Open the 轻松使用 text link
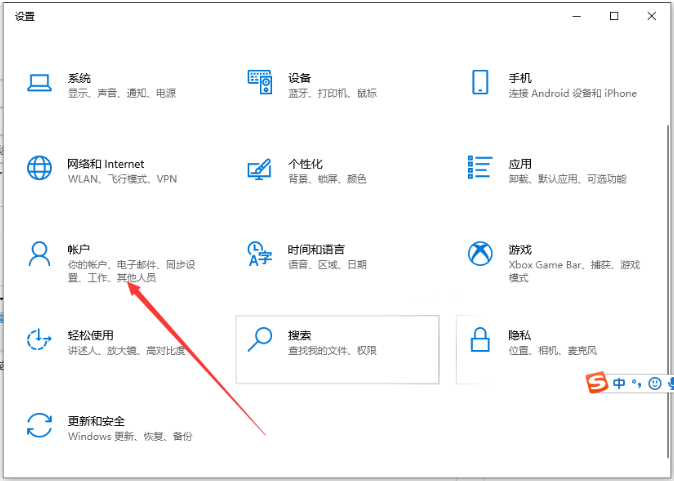Screen dimensions: 674x481 click(x=90, y=335)
